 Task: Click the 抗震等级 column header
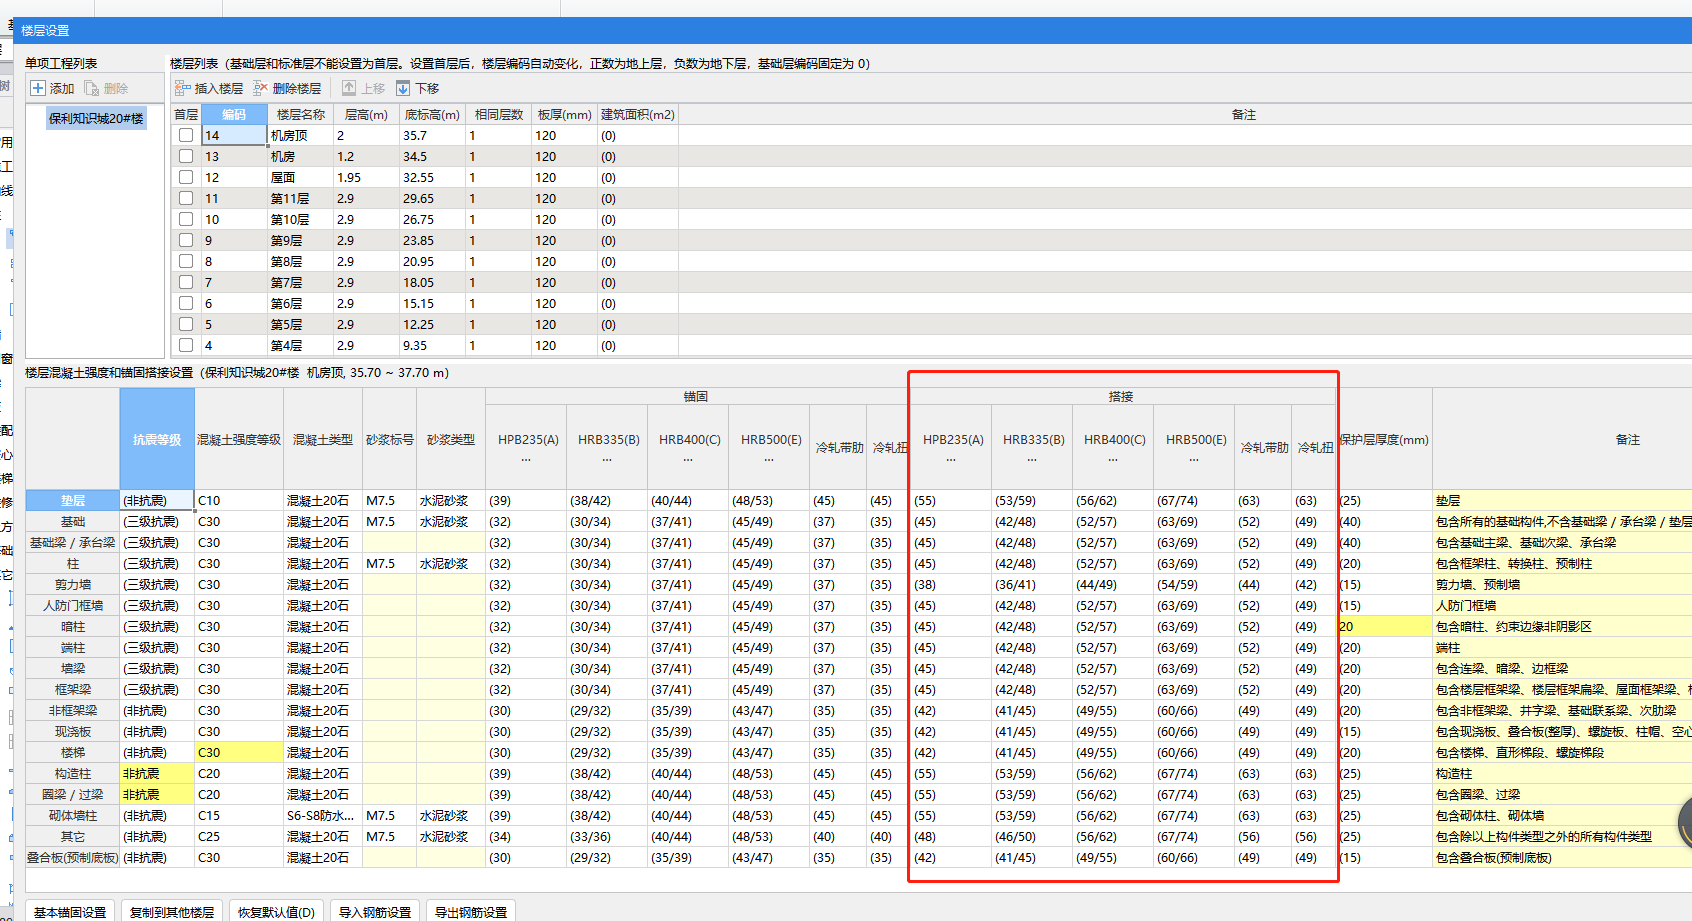click(157, 439)
